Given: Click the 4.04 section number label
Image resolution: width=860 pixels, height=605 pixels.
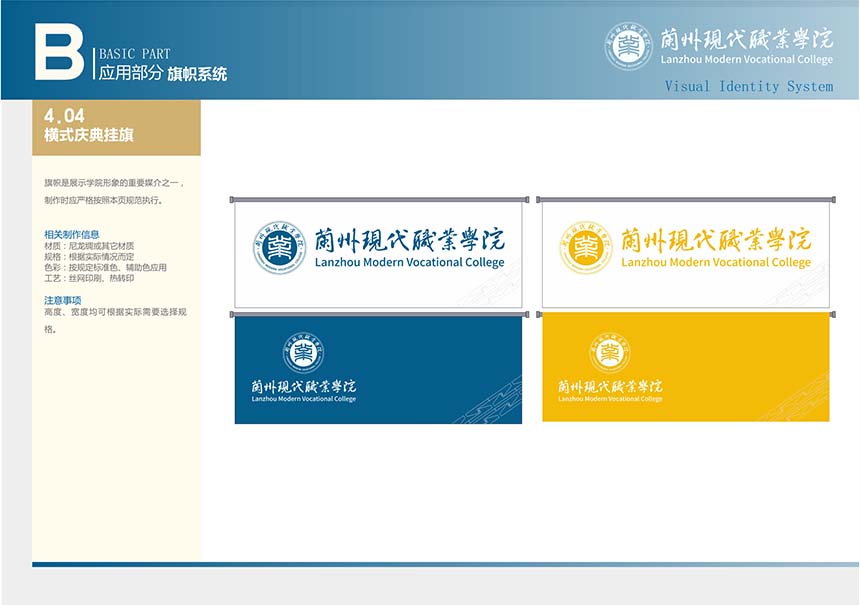Looking at the screenshot, I should (64, 116).
